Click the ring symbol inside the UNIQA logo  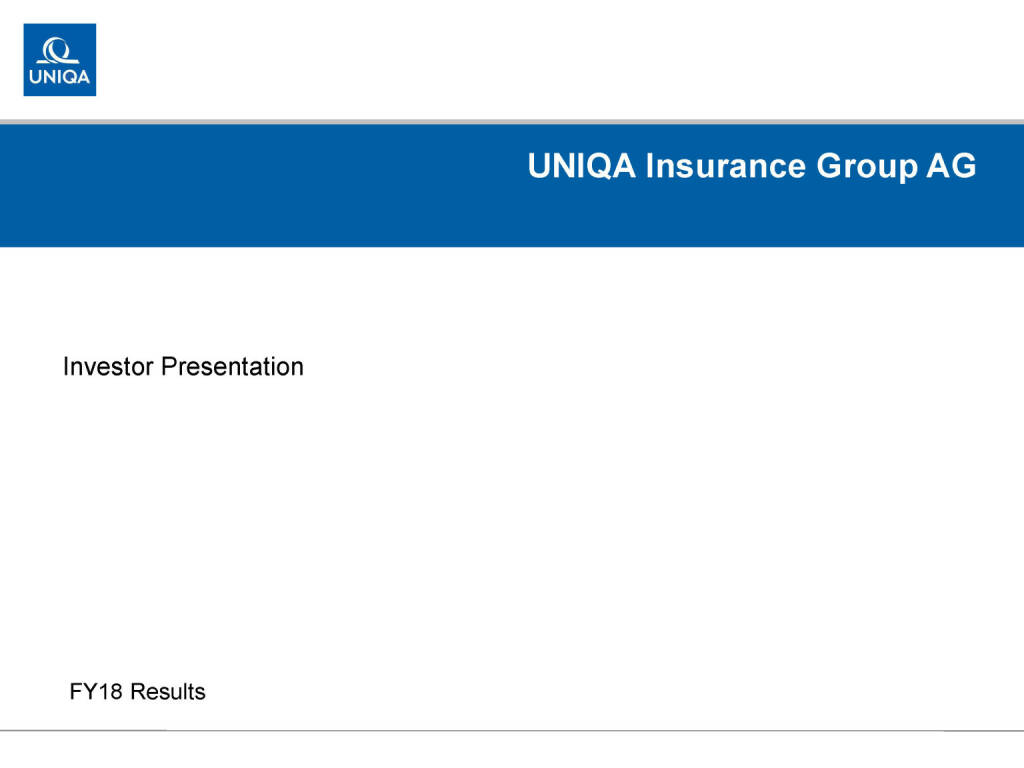pyautogui.click(x=59, y=49)
